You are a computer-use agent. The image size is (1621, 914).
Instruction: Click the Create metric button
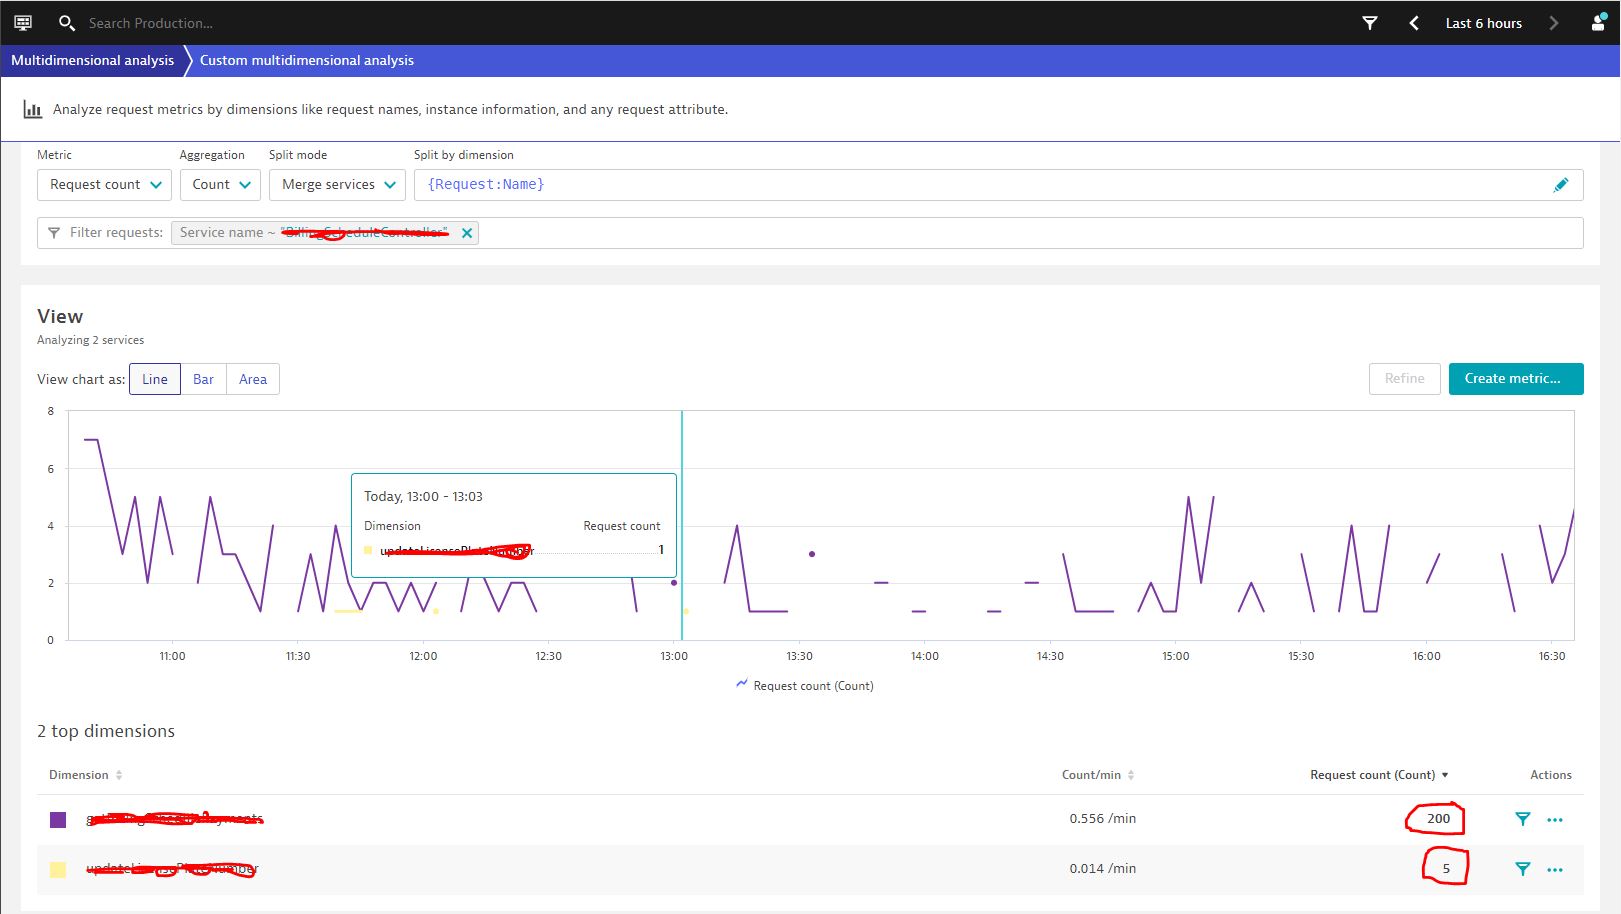[x=1516, y=378]
